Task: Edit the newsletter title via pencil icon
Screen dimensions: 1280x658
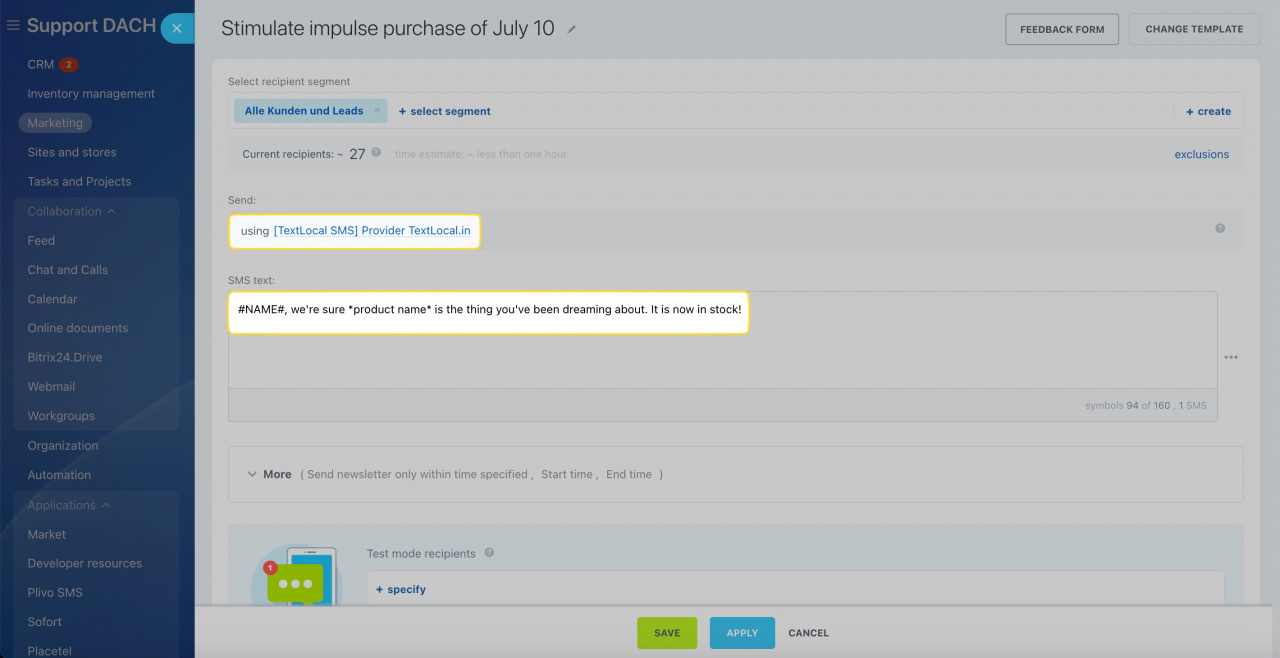Action: click(x=571, y=30)
